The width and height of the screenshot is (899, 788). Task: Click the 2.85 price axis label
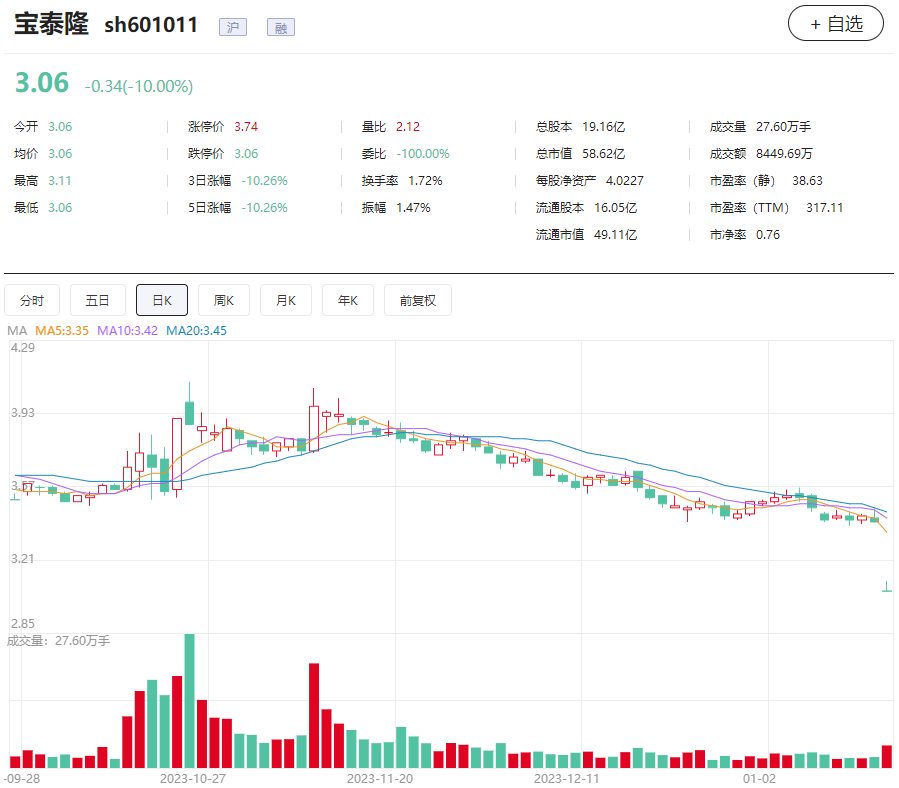click(23, 623)
